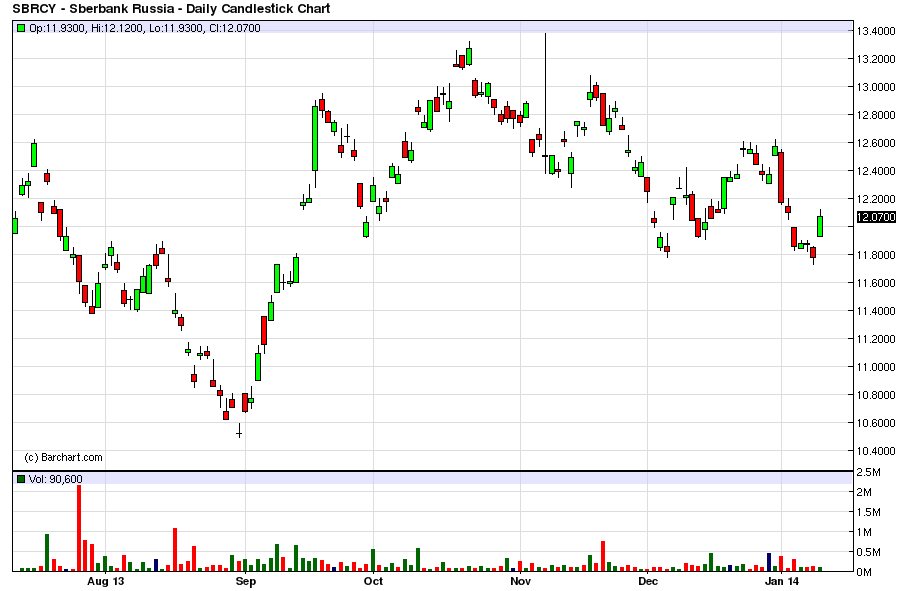Click the 2.5M volume axis label
The image size is (902, 591).
(x=868, y=472)
